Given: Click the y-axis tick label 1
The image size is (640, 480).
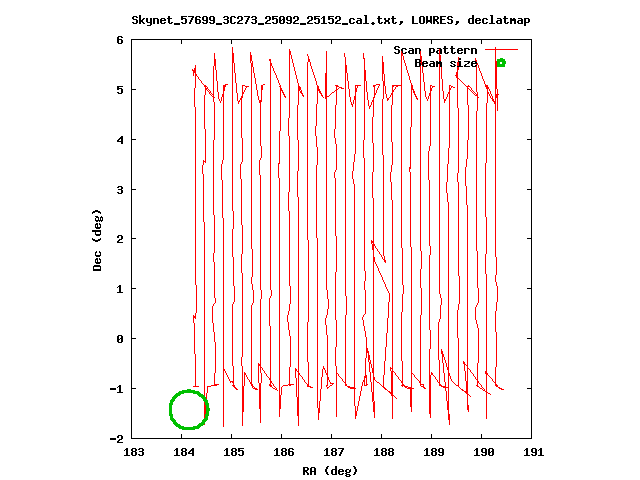Looking at the screenshot, I should [x=120, y=289].
